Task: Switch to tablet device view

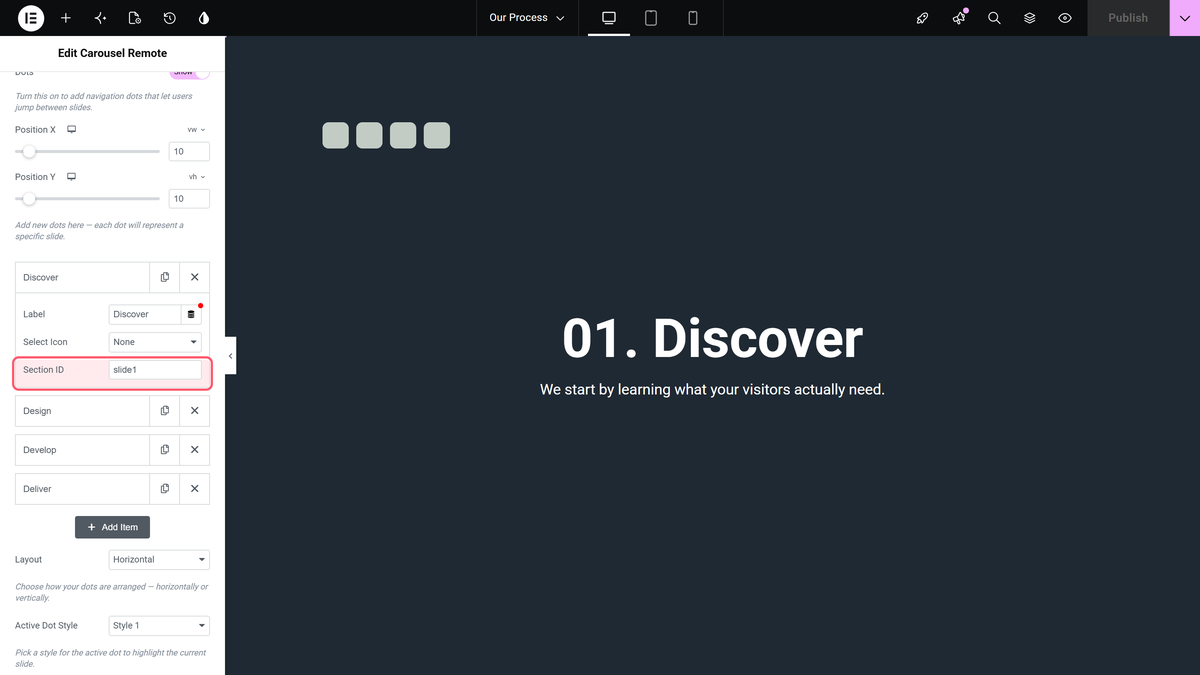Action: coord(651,18)
